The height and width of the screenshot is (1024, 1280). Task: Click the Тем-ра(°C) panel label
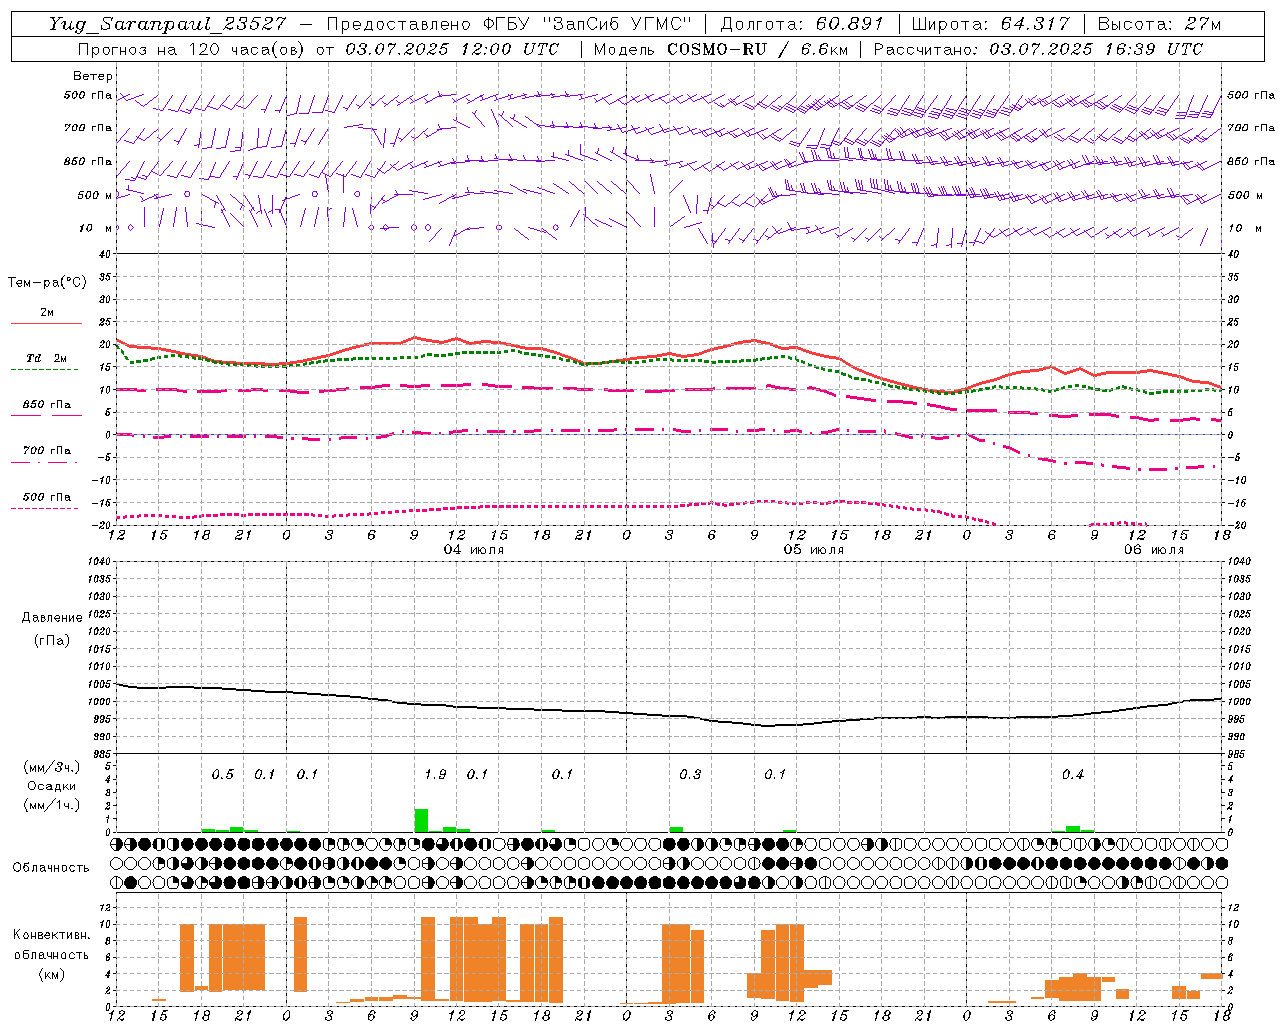[47, 283]
